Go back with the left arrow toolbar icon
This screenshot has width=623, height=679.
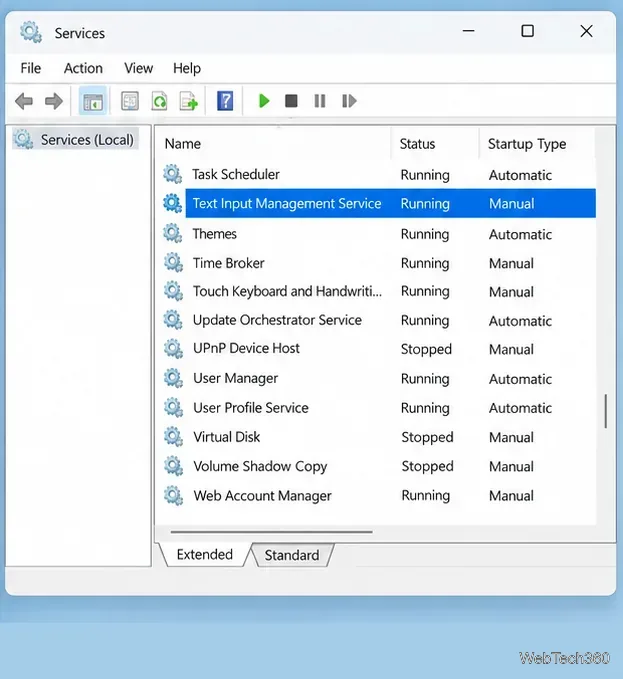(24, 101)
